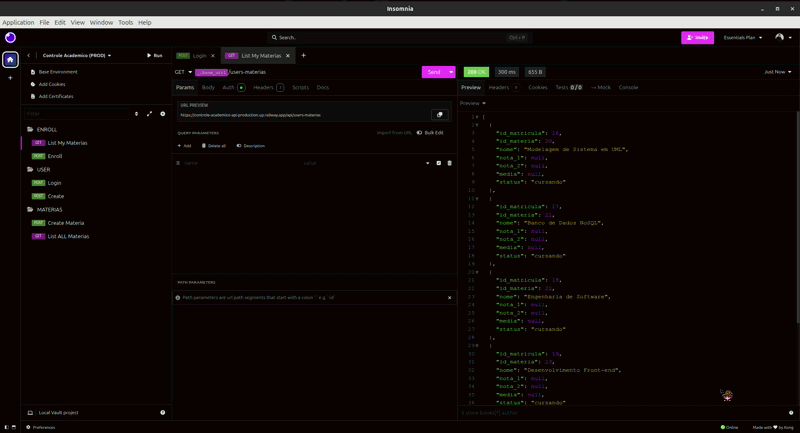800x433 pixels.
Task: Open a new request tab with plus
Action: pos(304,55)
